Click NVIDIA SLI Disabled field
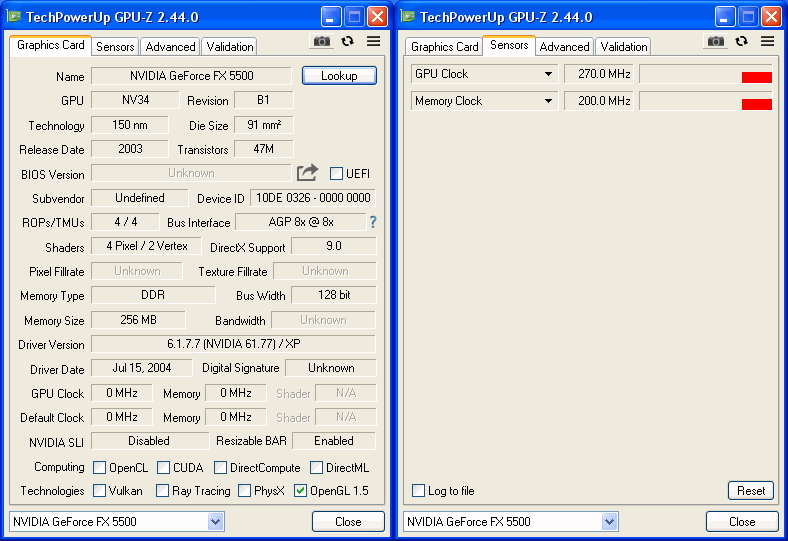The height and width of the screenshot is (541, 788). pyautogui.click(x=150, y=441)
